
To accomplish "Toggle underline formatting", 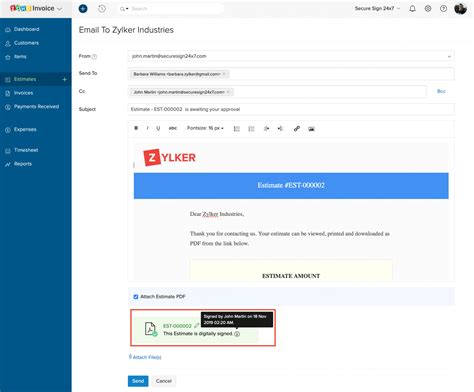I will click(x=158, y=128).
